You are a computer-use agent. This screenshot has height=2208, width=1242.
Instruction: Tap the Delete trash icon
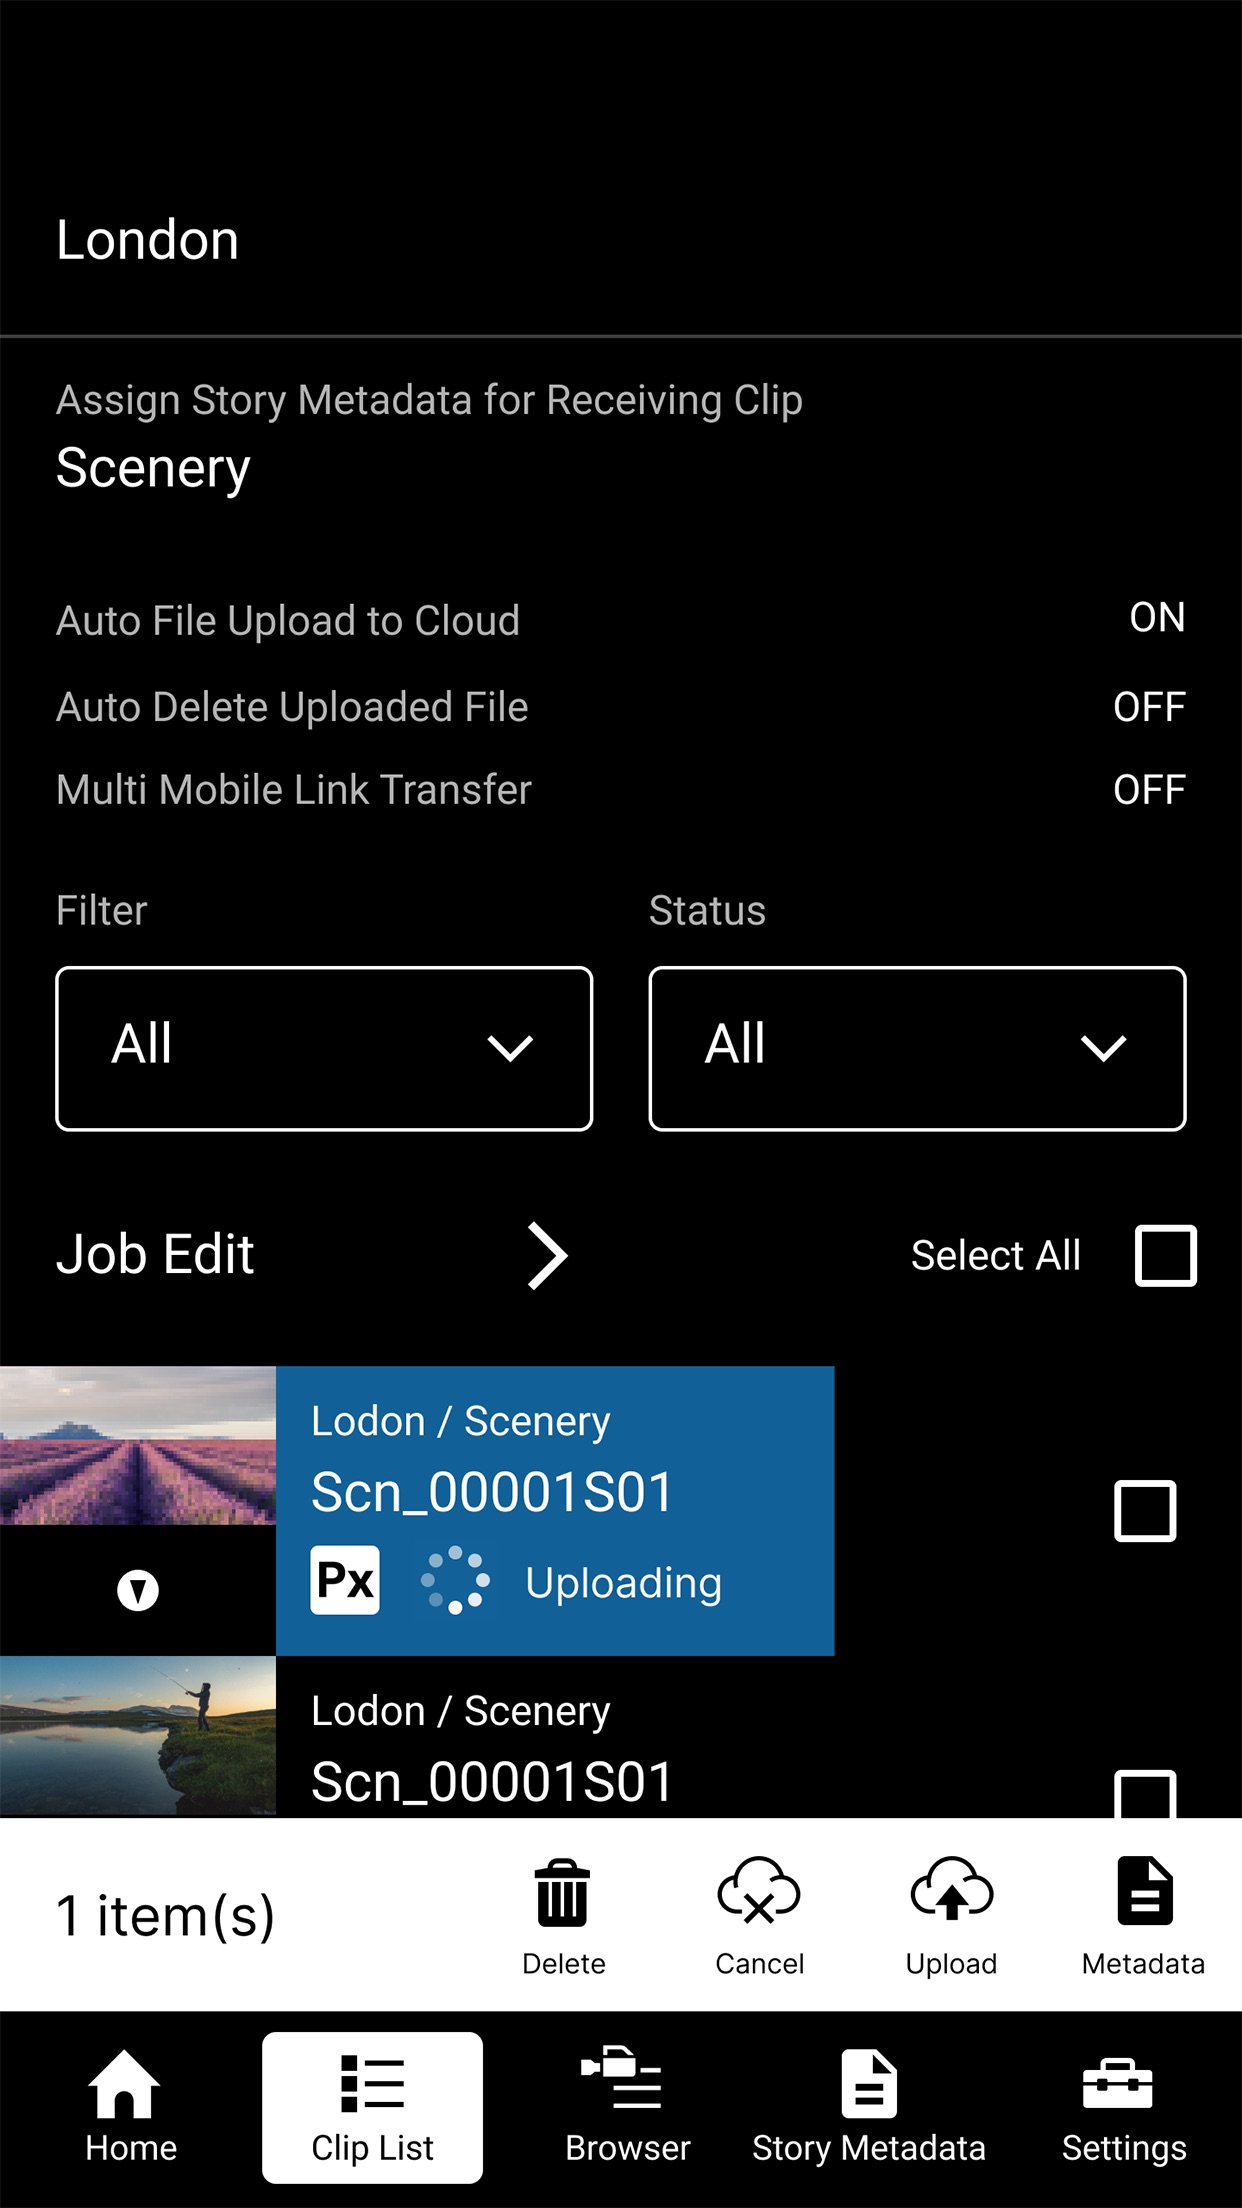[x=563, y=1893]
